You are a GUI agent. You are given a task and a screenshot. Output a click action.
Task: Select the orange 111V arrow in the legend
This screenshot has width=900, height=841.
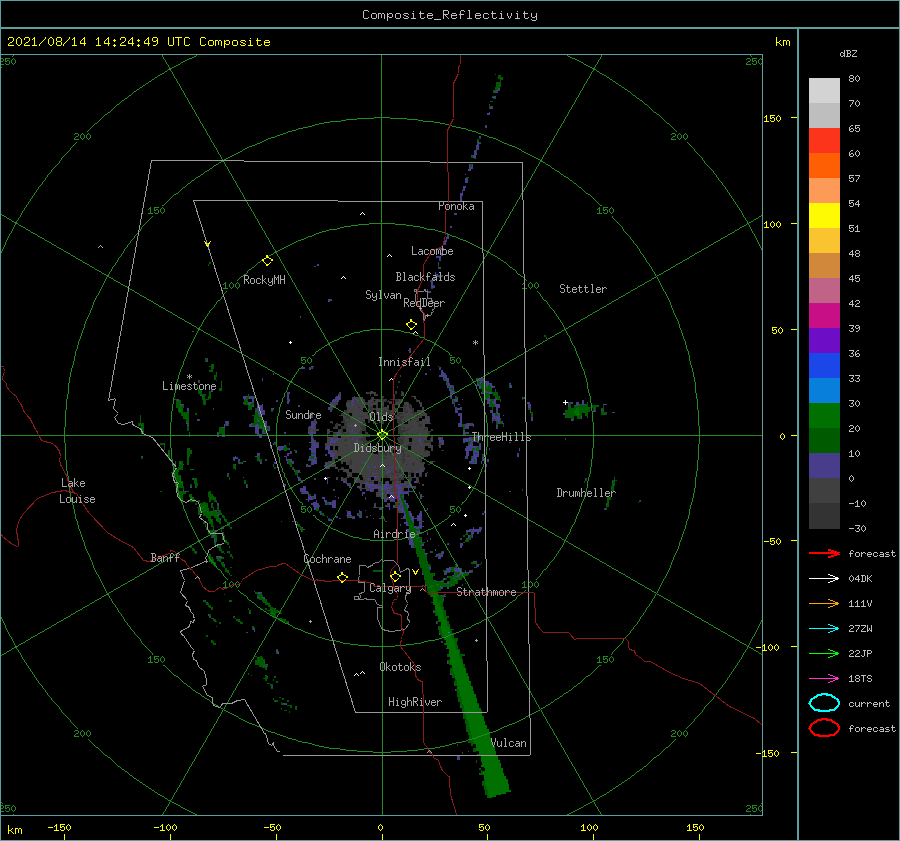(824, 603)
